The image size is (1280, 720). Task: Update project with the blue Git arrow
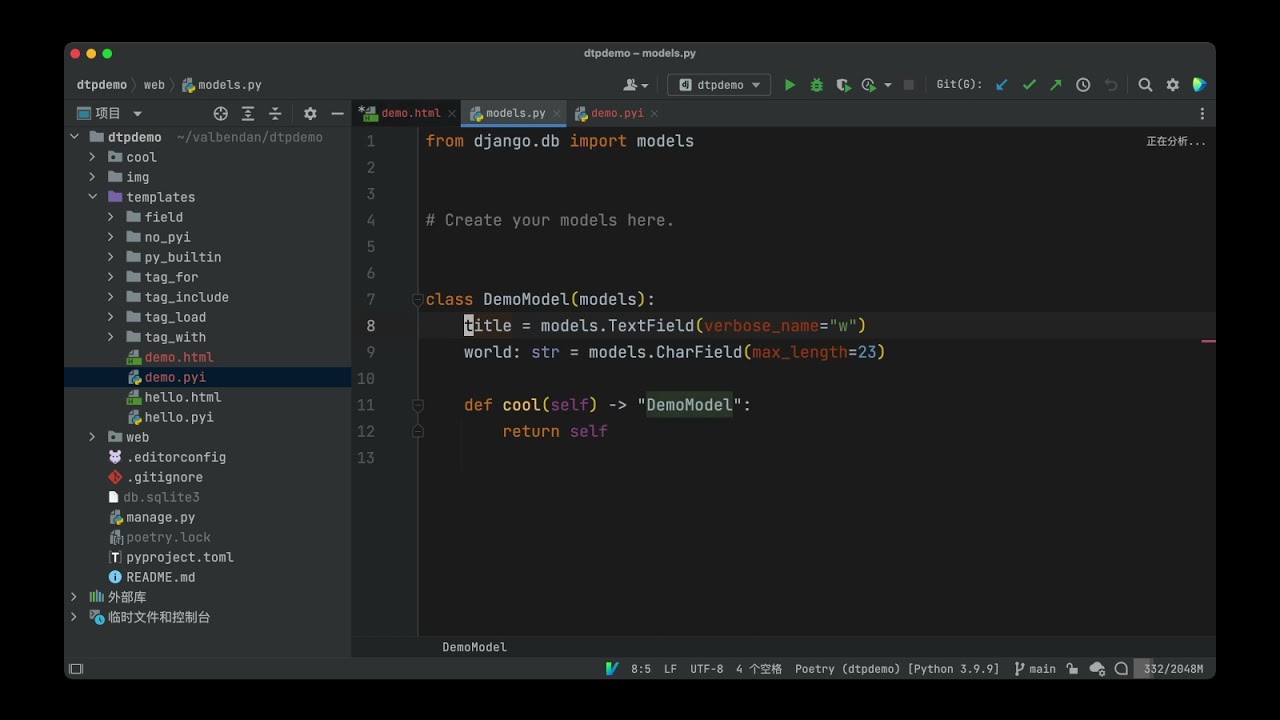(x=1002, y=85)
